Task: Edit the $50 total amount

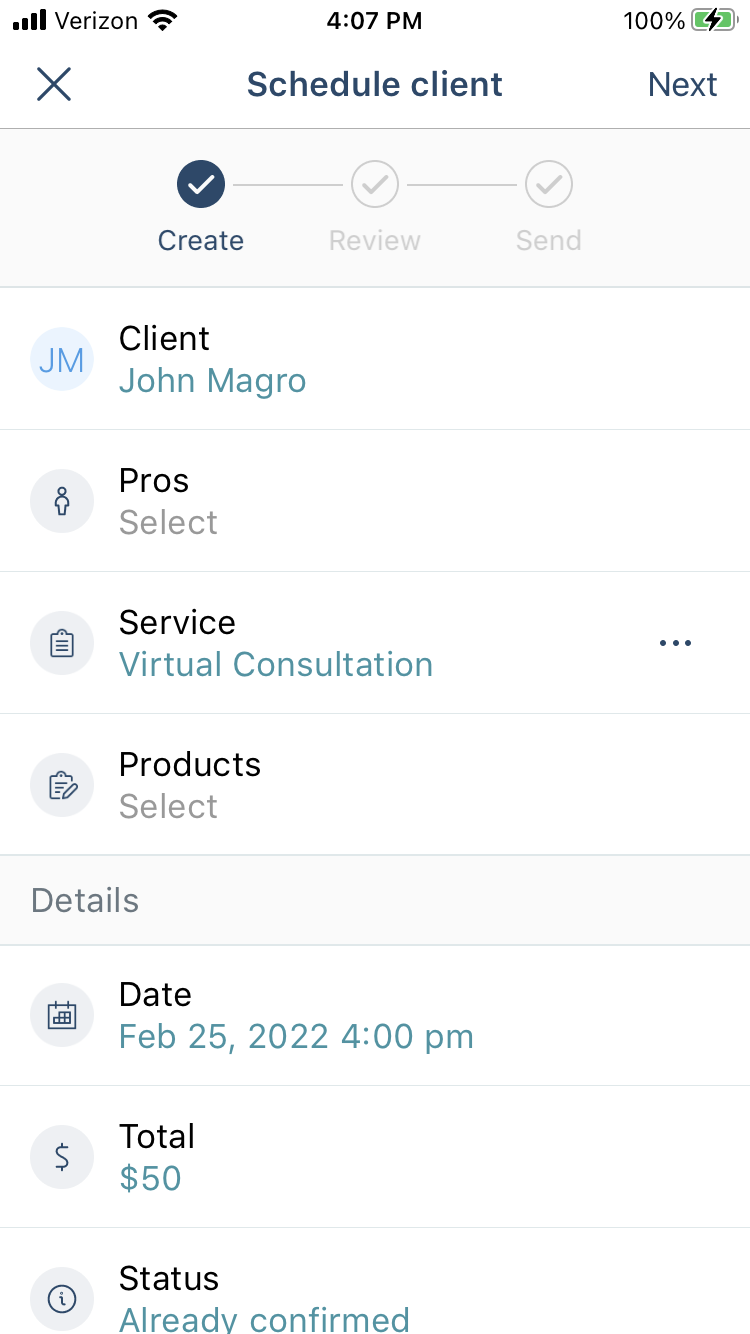Action: pos(150,1178)
